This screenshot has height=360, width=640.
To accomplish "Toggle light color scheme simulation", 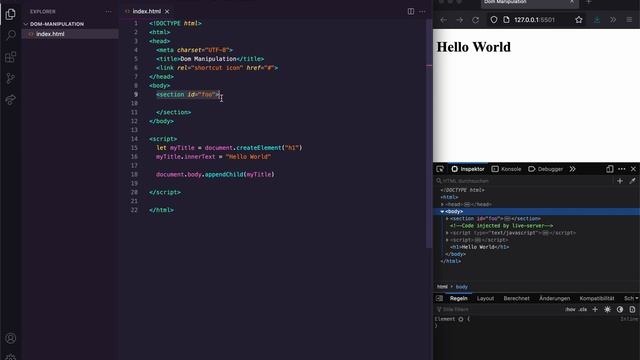I will [x=607, y=309].
